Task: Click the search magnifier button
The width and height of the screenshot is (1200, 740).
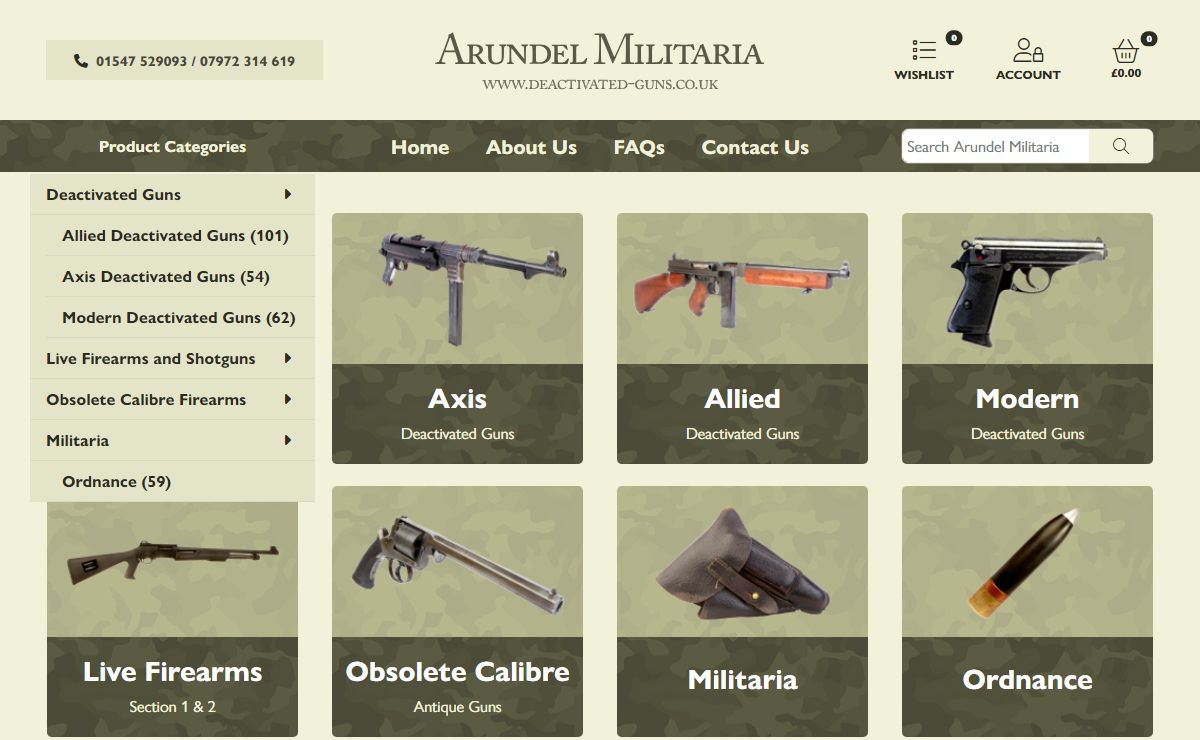Action: point(1121,146)
